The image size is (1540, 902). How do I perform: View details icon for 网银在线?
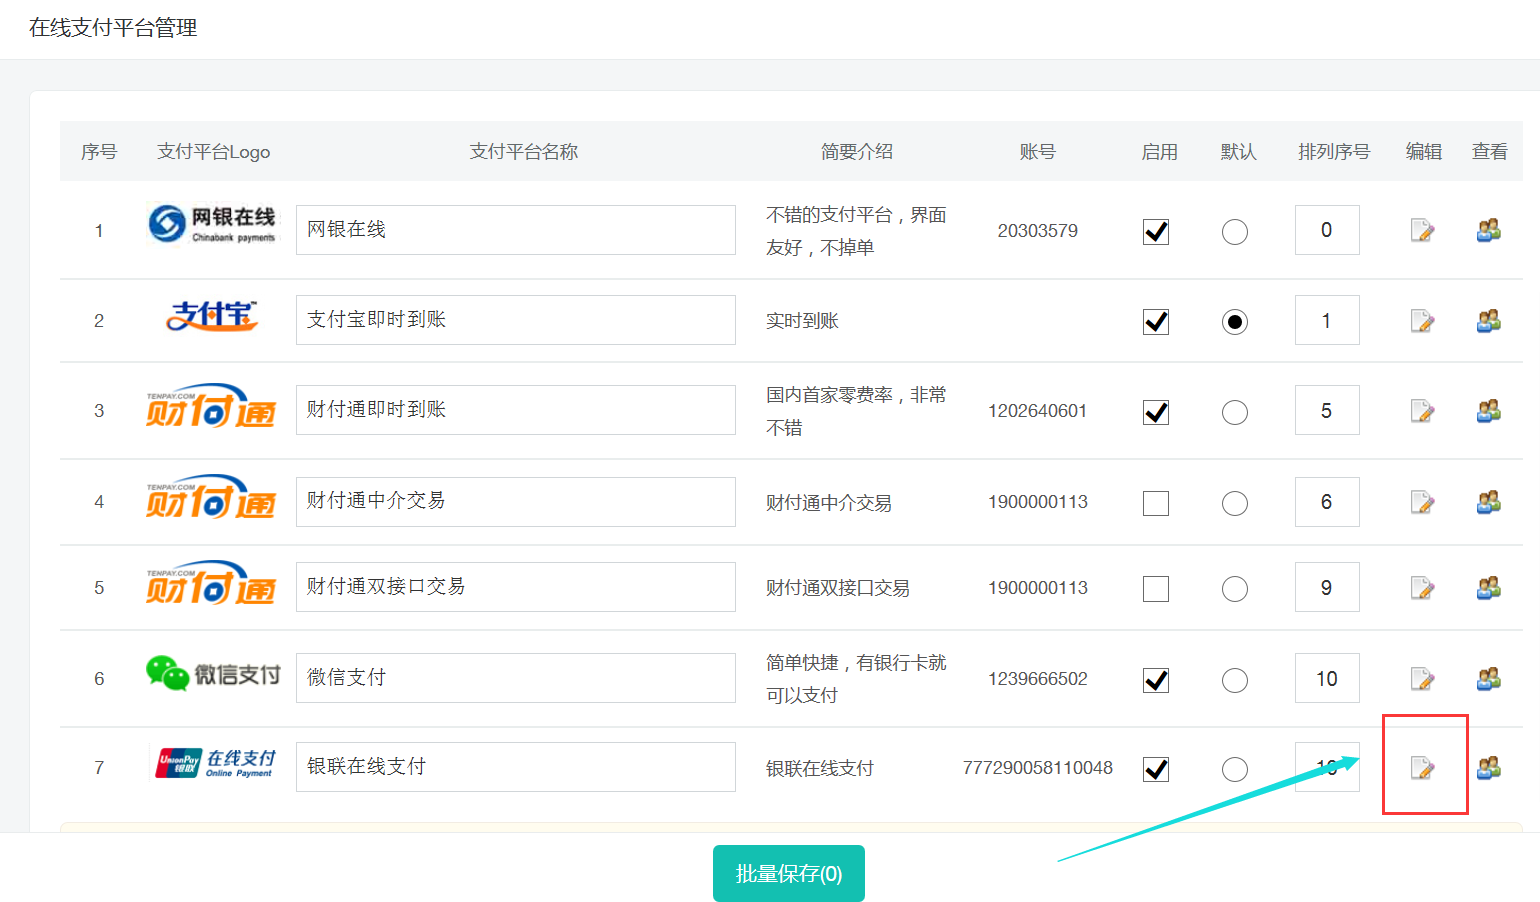pos(1489,231)
